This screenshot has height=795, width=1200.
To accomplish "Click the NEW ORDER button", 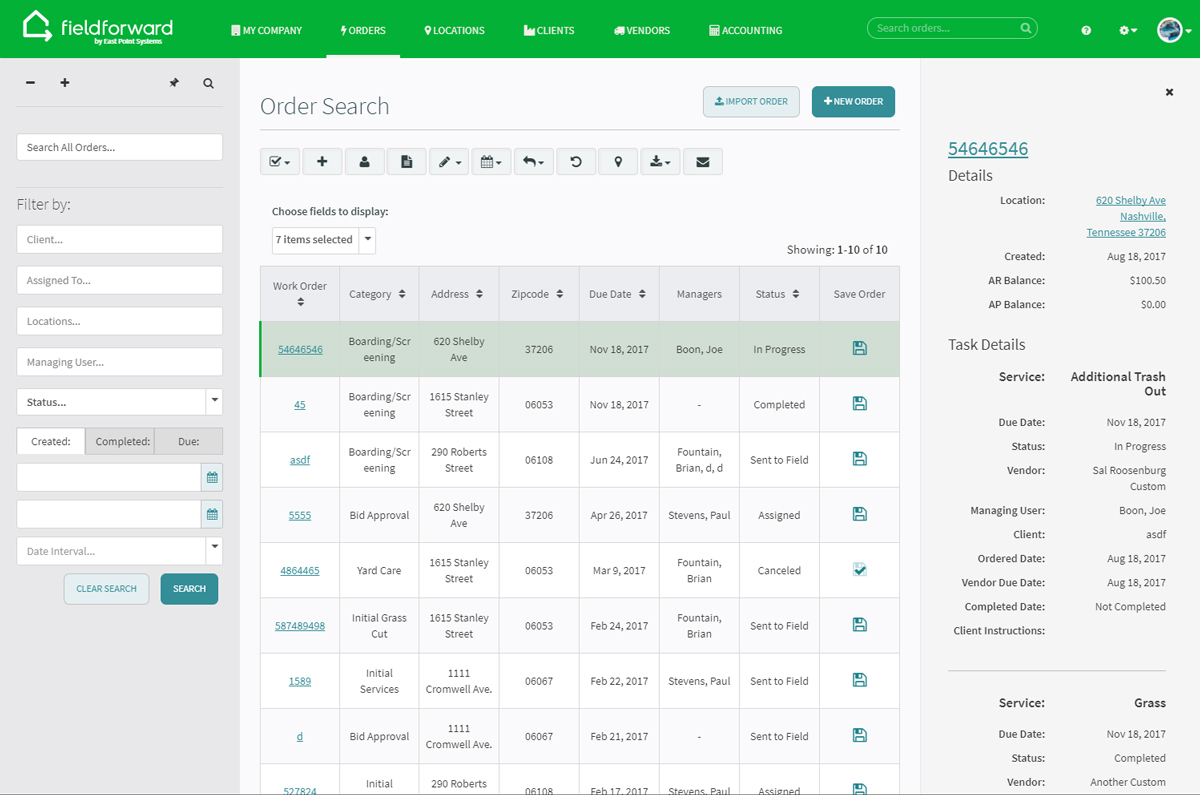I will point(853,101).
